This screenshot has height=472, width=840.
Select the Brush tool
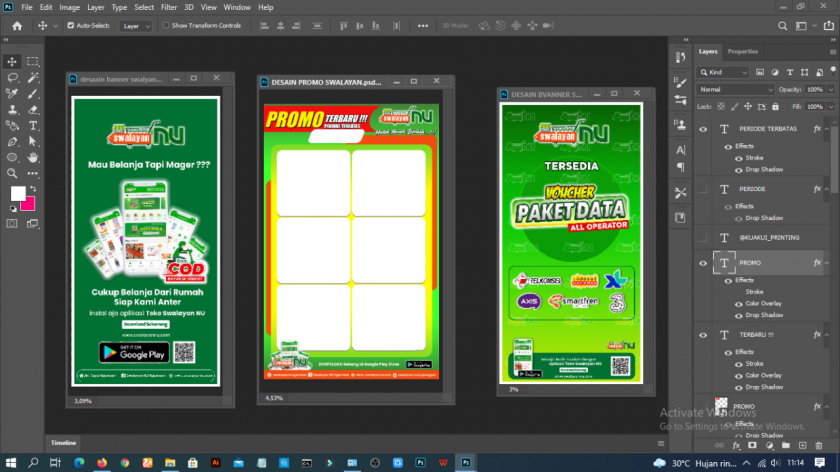tap(33, 94)
